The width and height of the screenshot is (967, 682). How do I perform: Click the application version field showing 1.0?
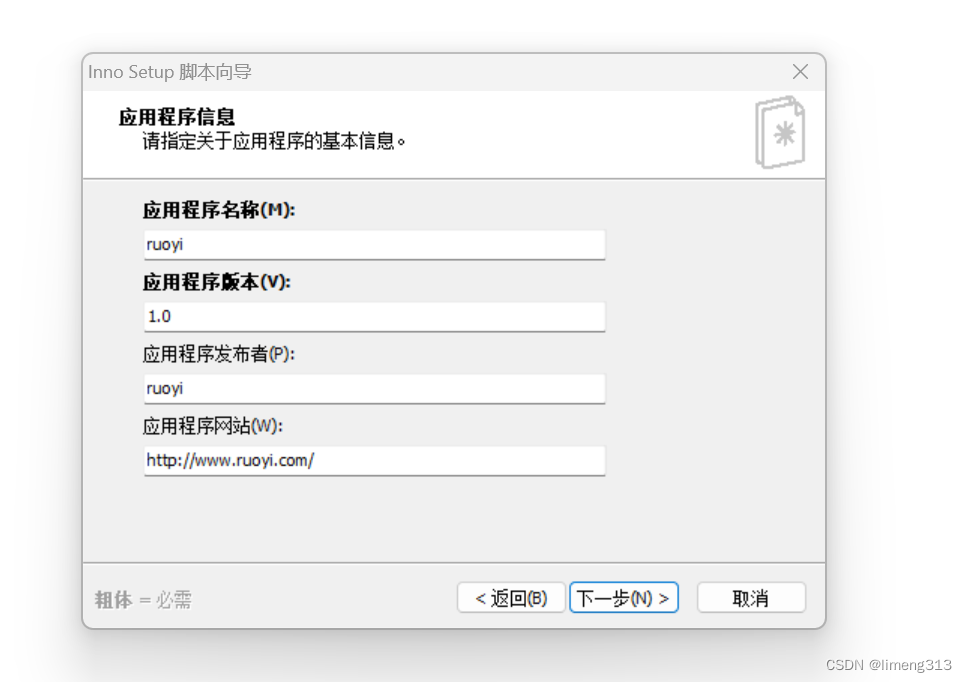374,316
